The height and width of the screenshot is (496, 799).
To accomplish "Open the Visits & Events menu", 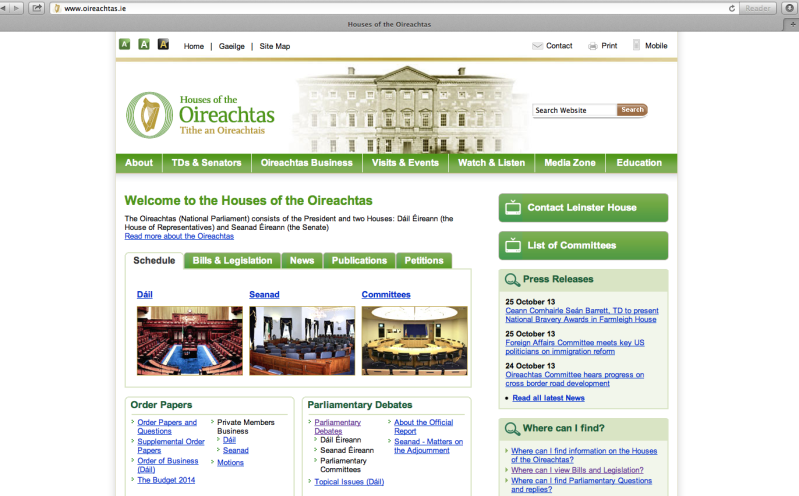I will coord(405,163).
